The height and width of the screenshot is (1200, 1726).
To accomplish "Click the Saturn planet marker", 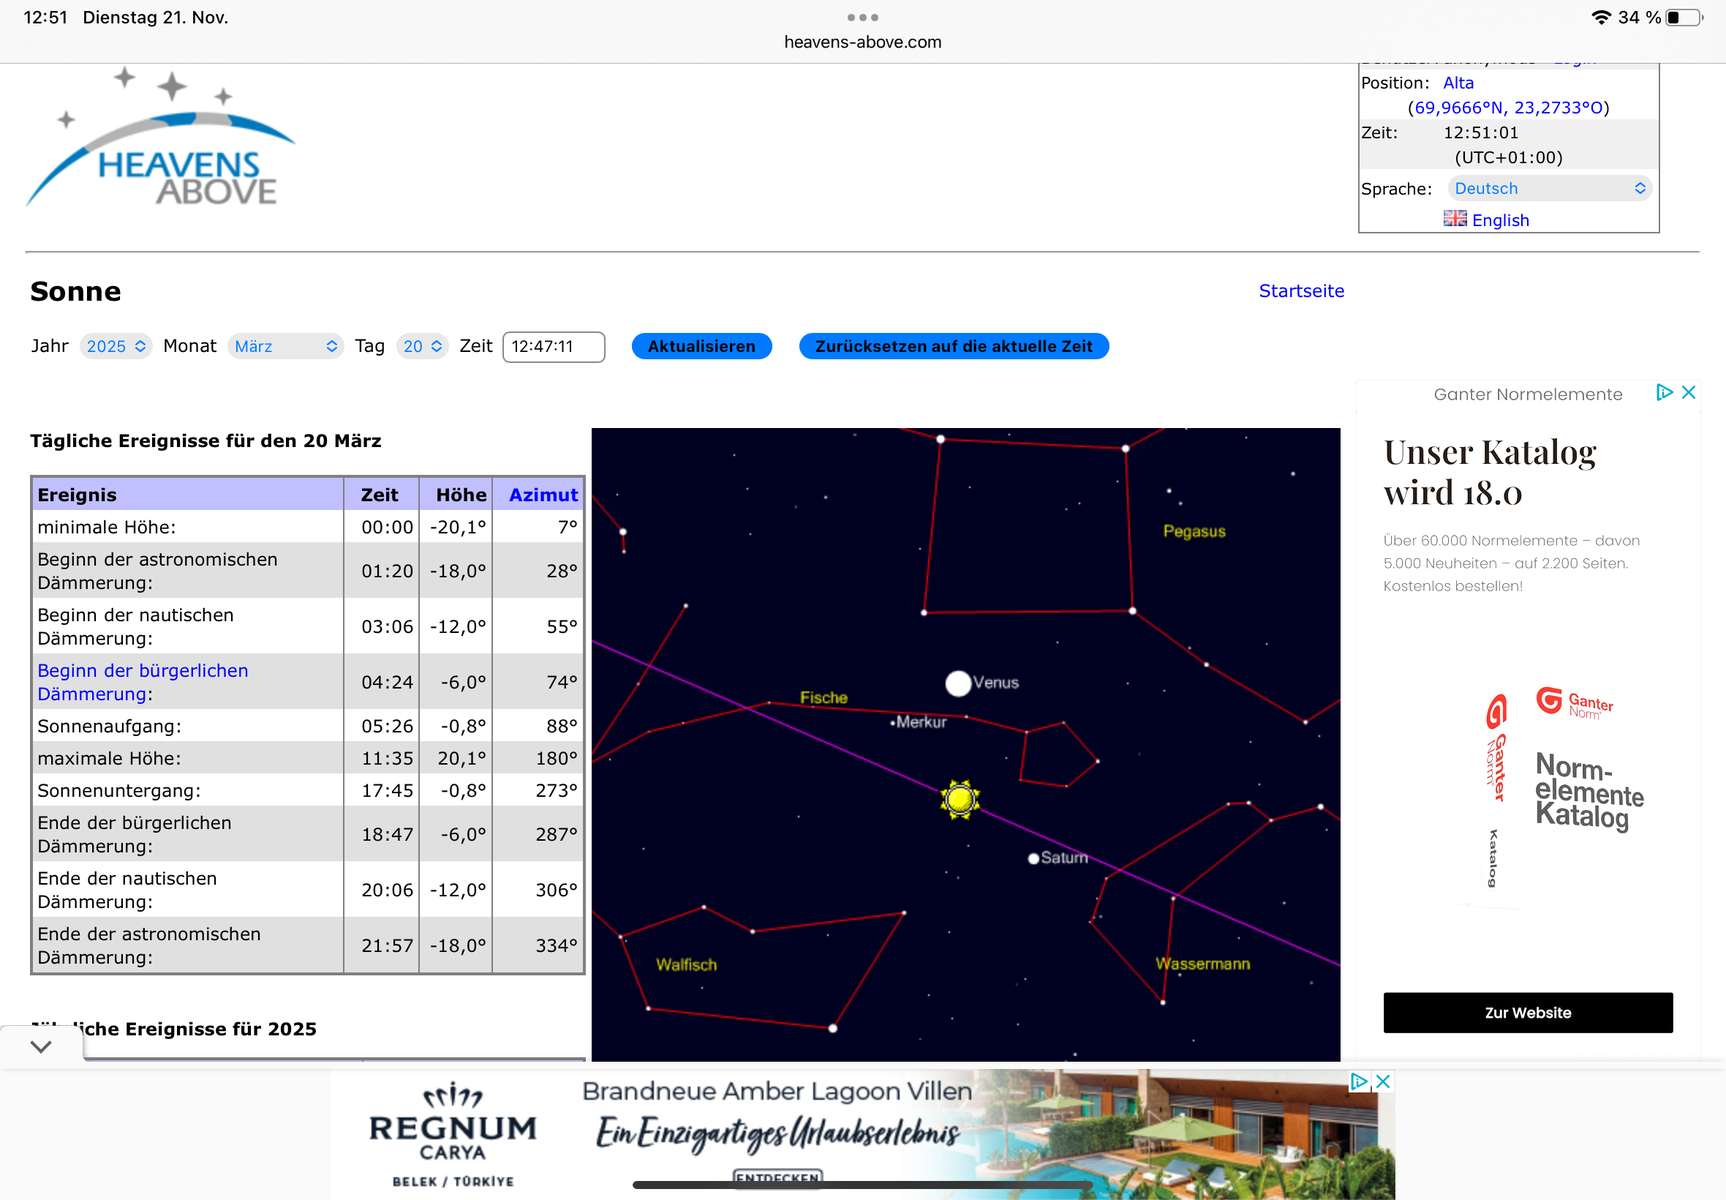I will pyautogui.click(x=1033, y=858).
